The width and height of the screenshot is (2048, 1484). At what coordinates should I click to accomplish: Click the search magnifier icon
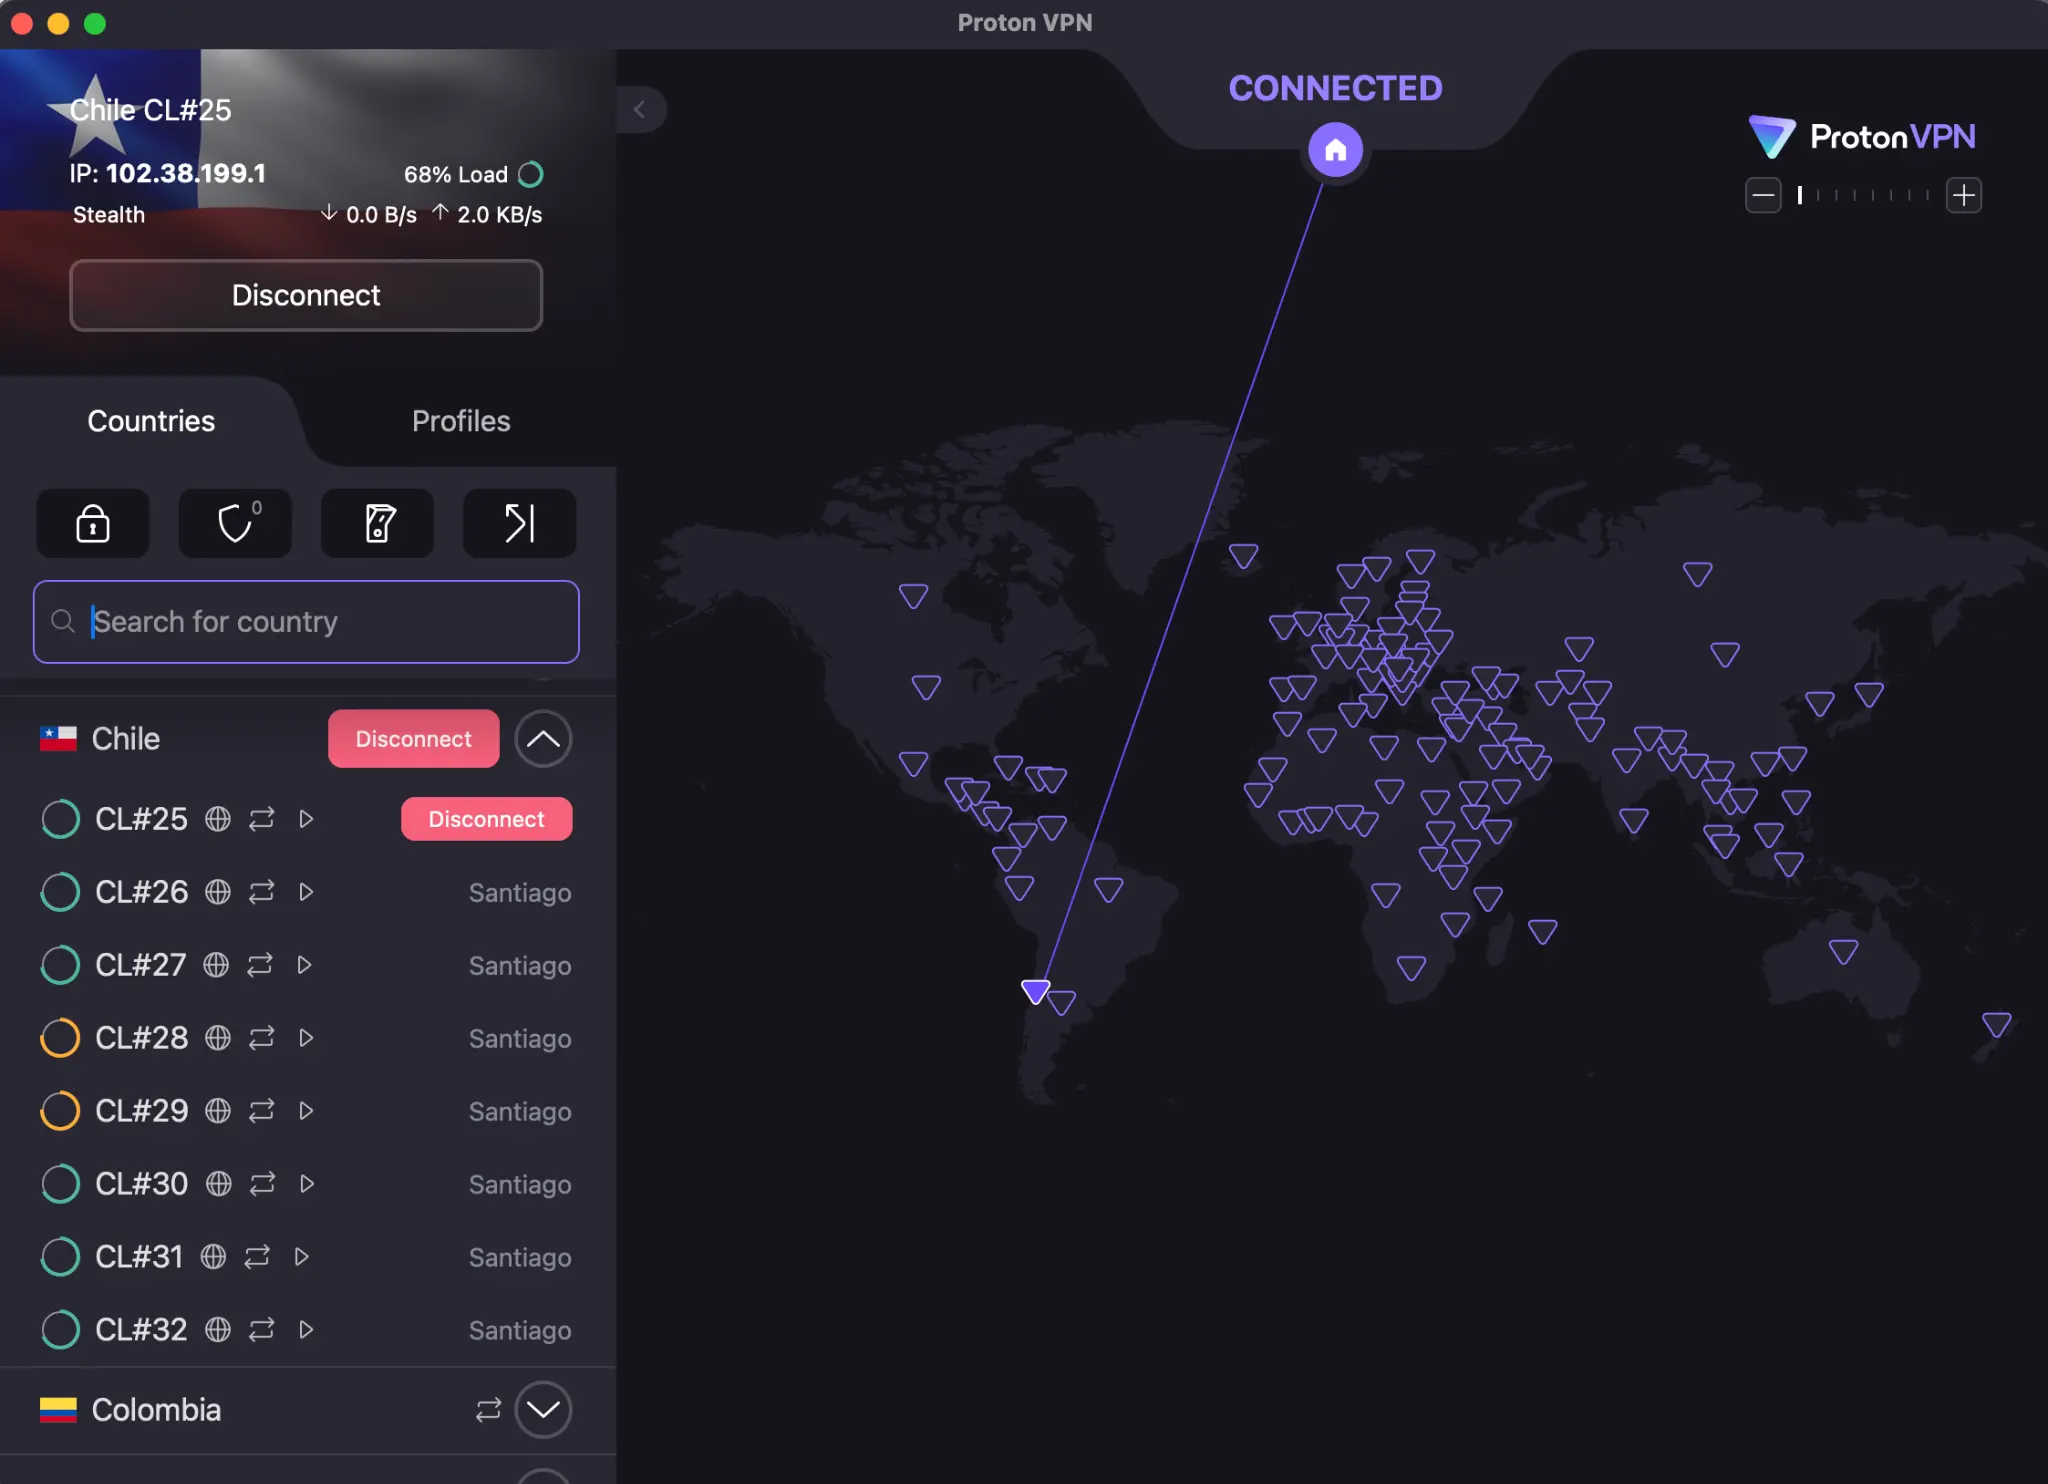63,621
